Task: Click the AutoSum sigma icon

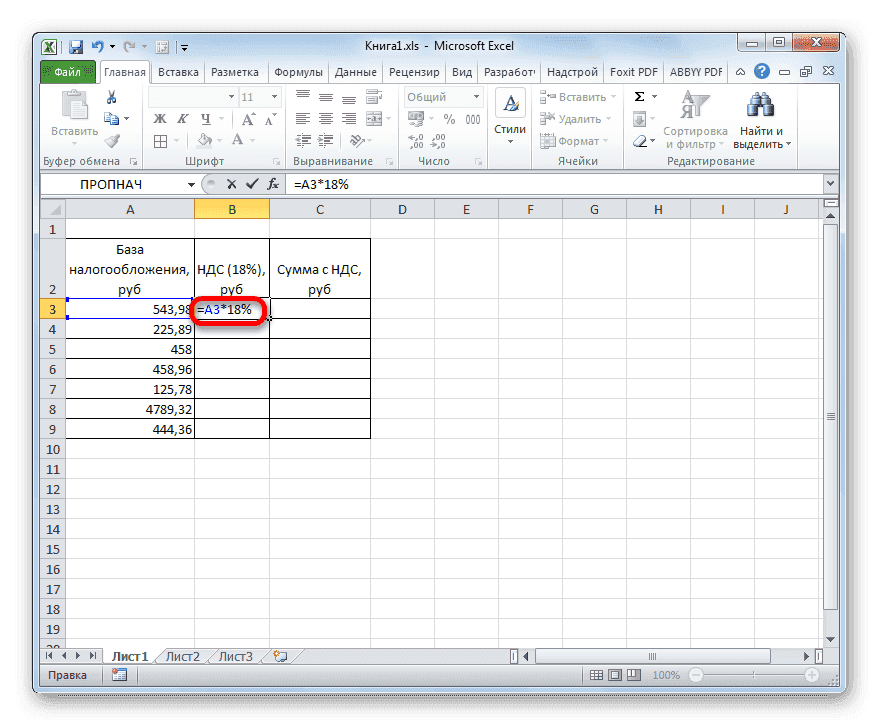Action: click(x=638, y=95)
